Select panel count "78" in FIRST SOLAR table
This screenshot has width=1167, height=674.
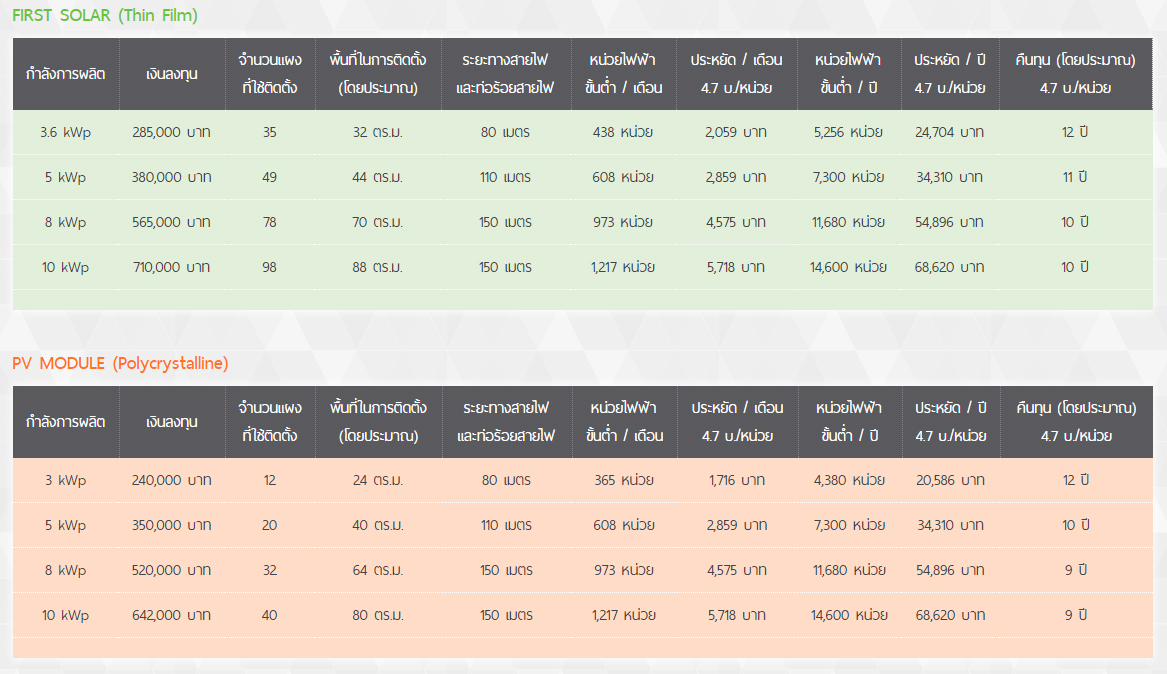[269, 222]
